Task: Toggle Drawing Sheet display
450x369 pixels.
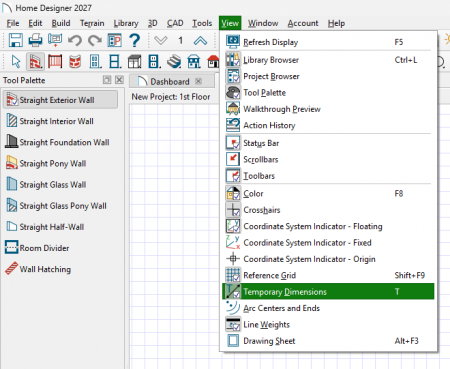Action: [x=328, y=341]
